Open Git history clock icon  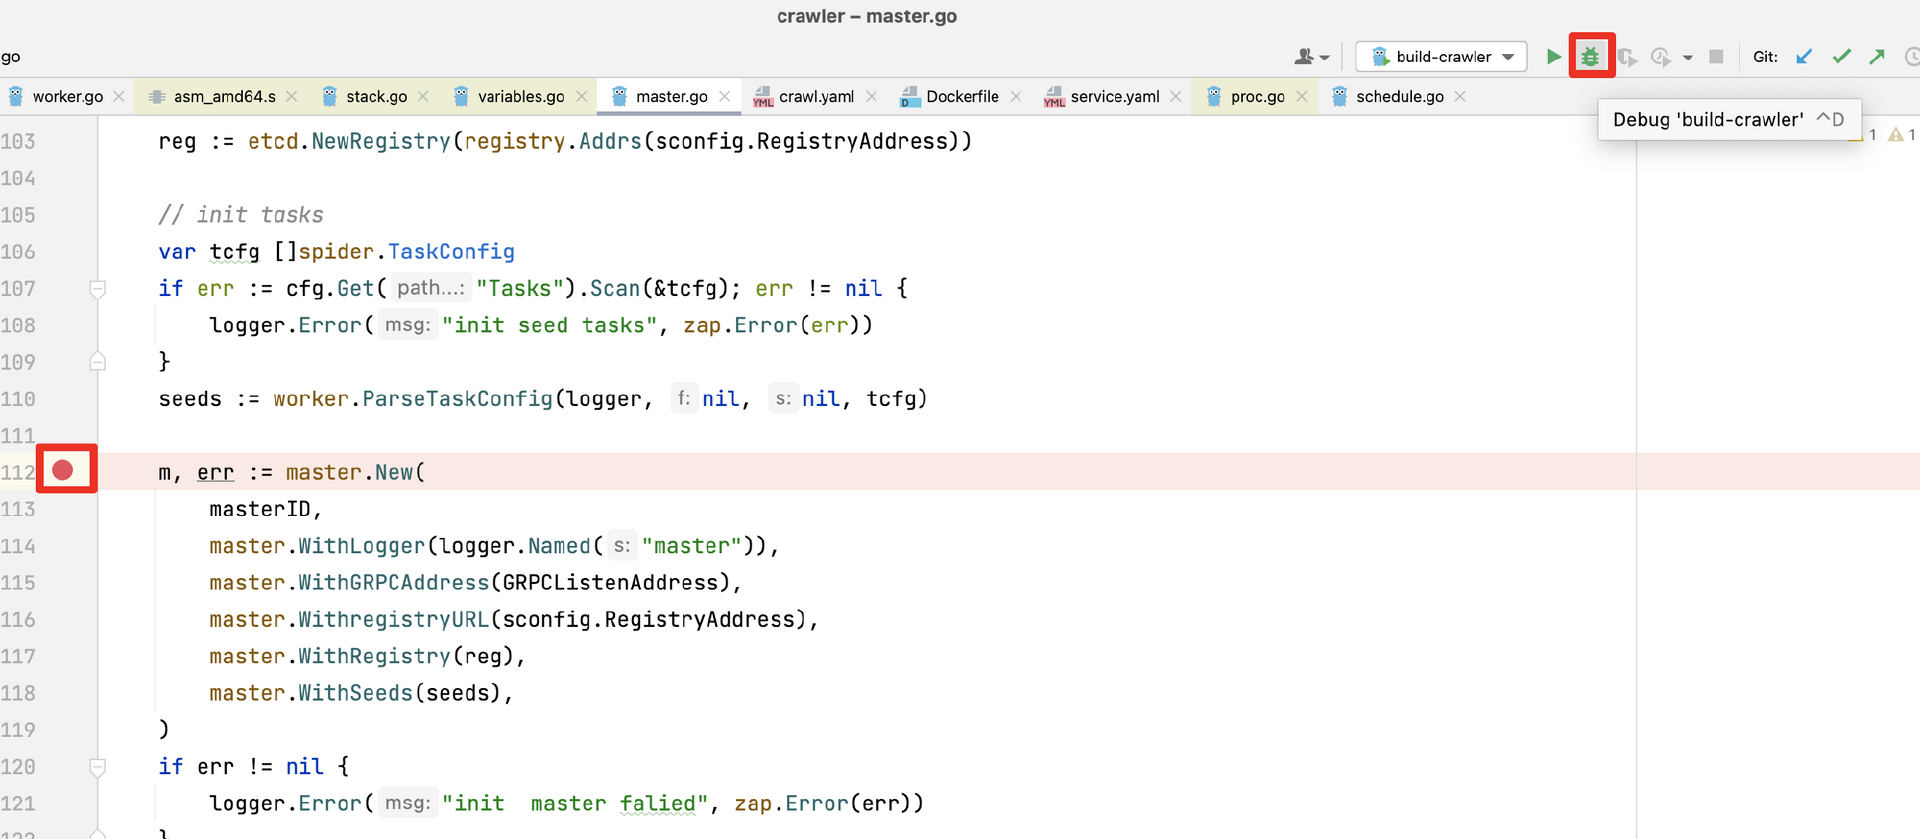pyautogui.click(x=1911, y=57)
